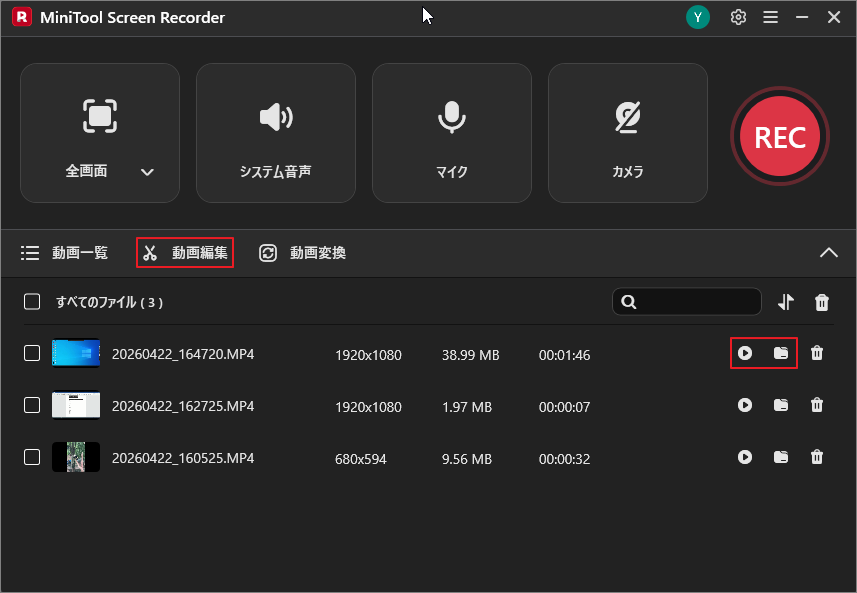Select the マイク microphone icon
The image size is (857, 593).
click(x=451, y=115)
